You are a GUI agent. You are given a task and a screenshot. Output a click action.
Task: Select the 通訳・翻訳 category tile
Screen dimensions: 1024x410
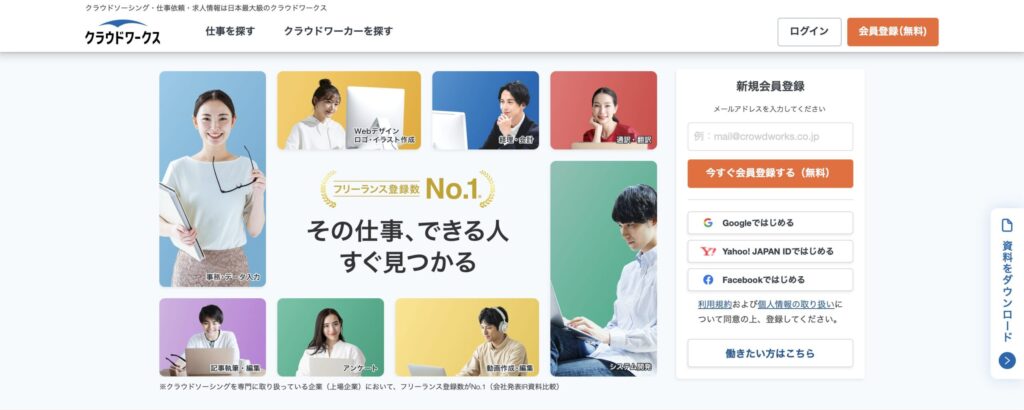pos(603,110)
